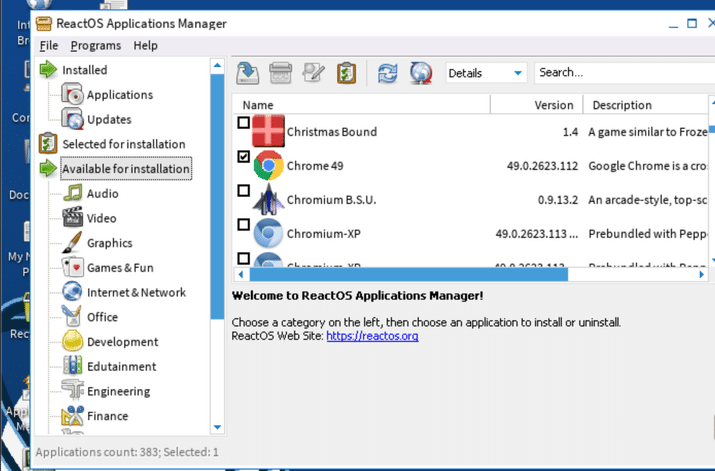Viewport: 715px width, 471px height.
Task: Open the Details view dropdown
Action: pyautogui.click(x=486, y=73)
